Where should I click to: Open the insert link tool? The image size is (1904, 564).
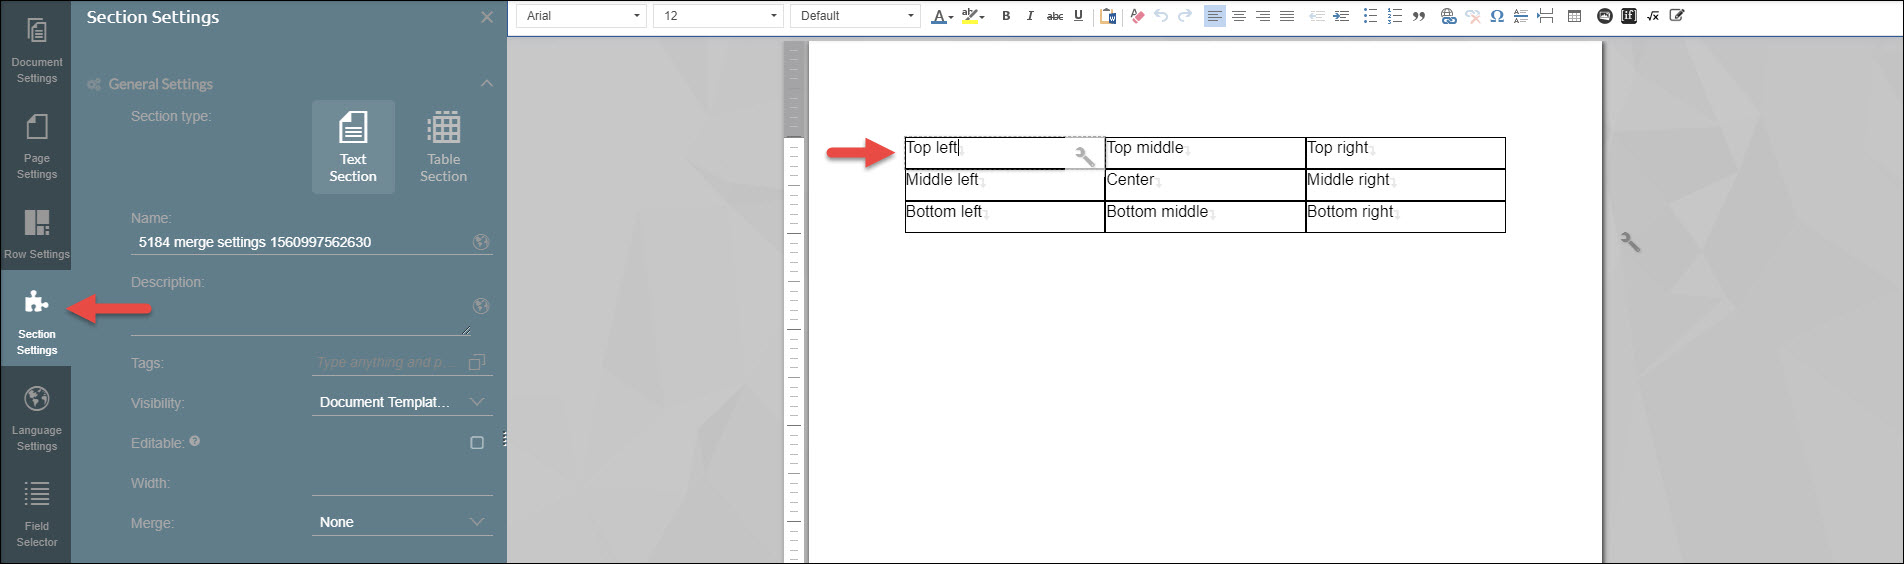click(x=1448, y=16)
